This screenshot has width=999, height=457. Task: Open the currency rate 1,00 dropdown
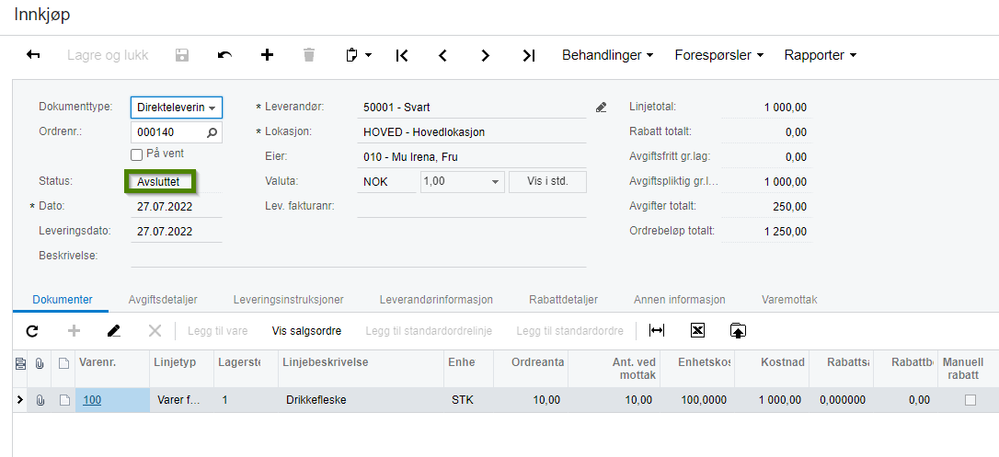[462, 182]
